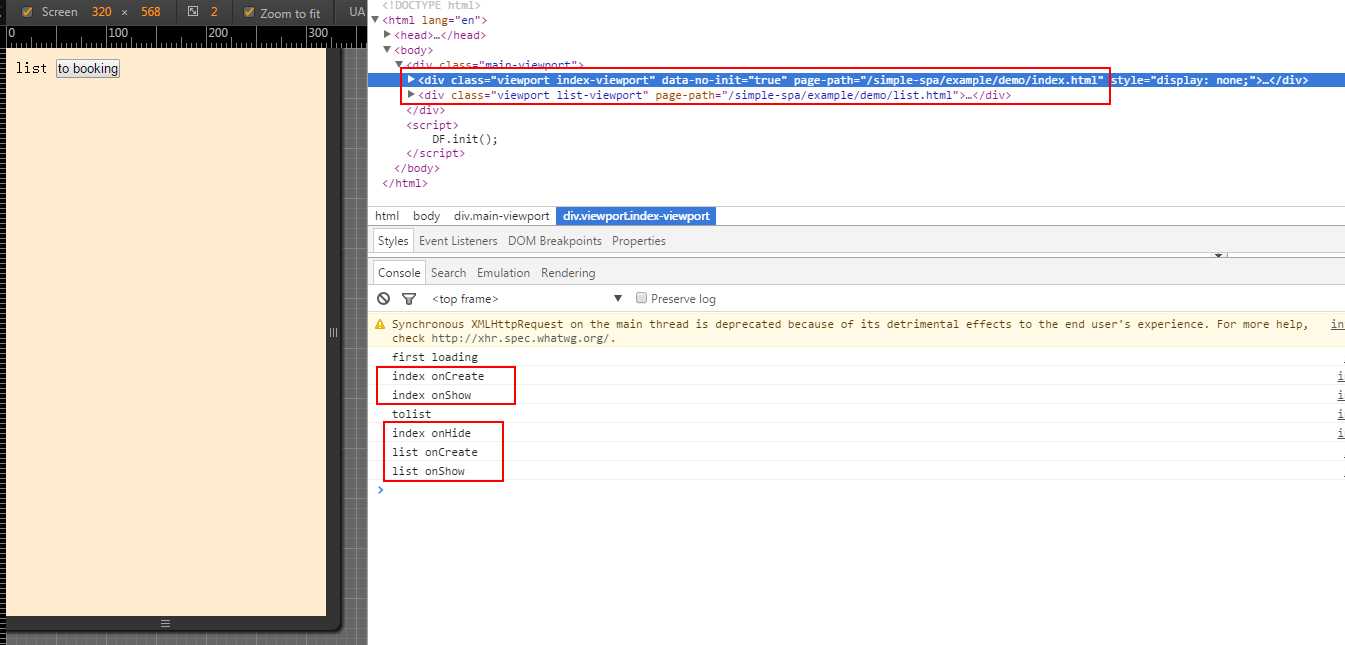1345x645 pixels.
Task: Switch to the Emulation drawer tab
Action: (504, 273)
